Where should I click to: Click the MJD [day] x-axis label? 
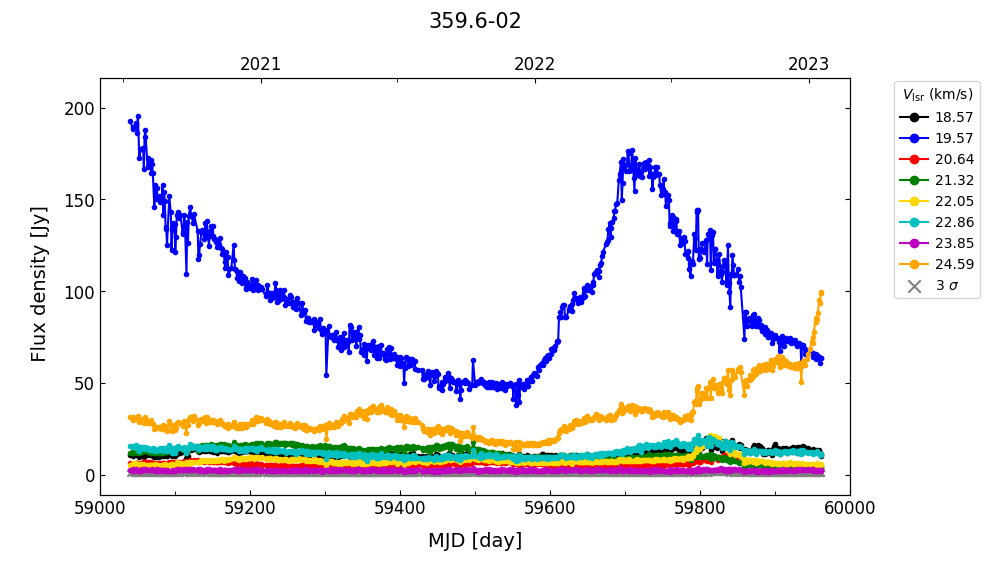click(x=475, y=541)
